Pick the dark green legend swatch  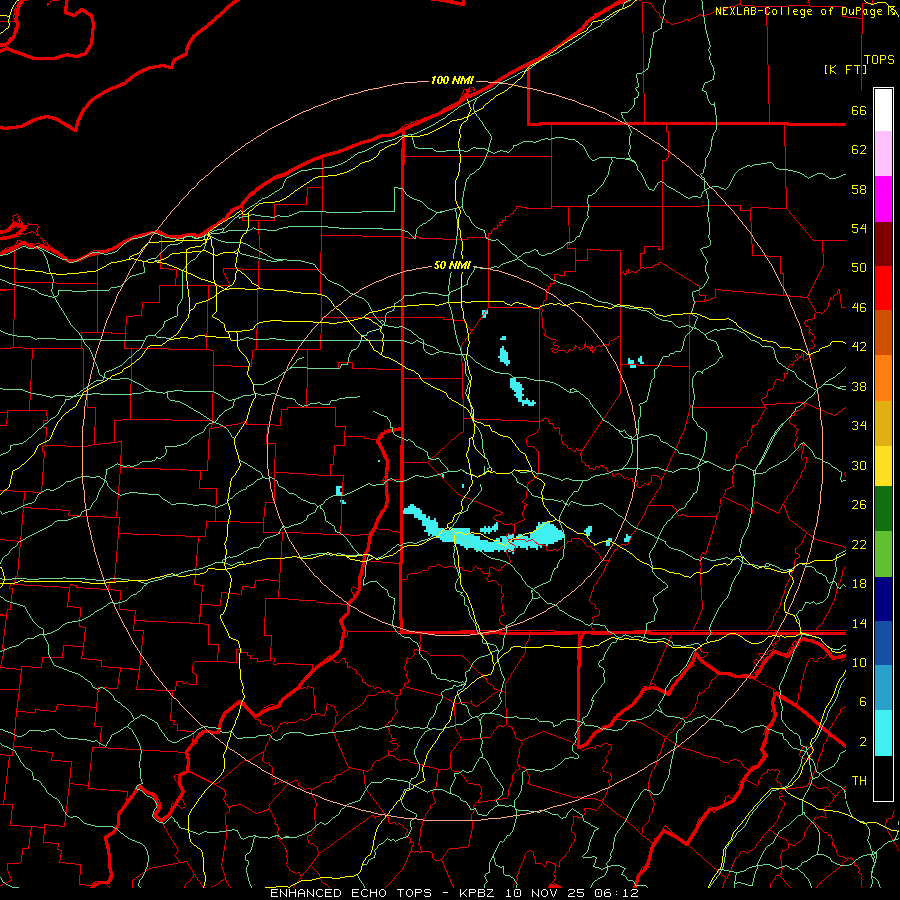tap(883, 509)
